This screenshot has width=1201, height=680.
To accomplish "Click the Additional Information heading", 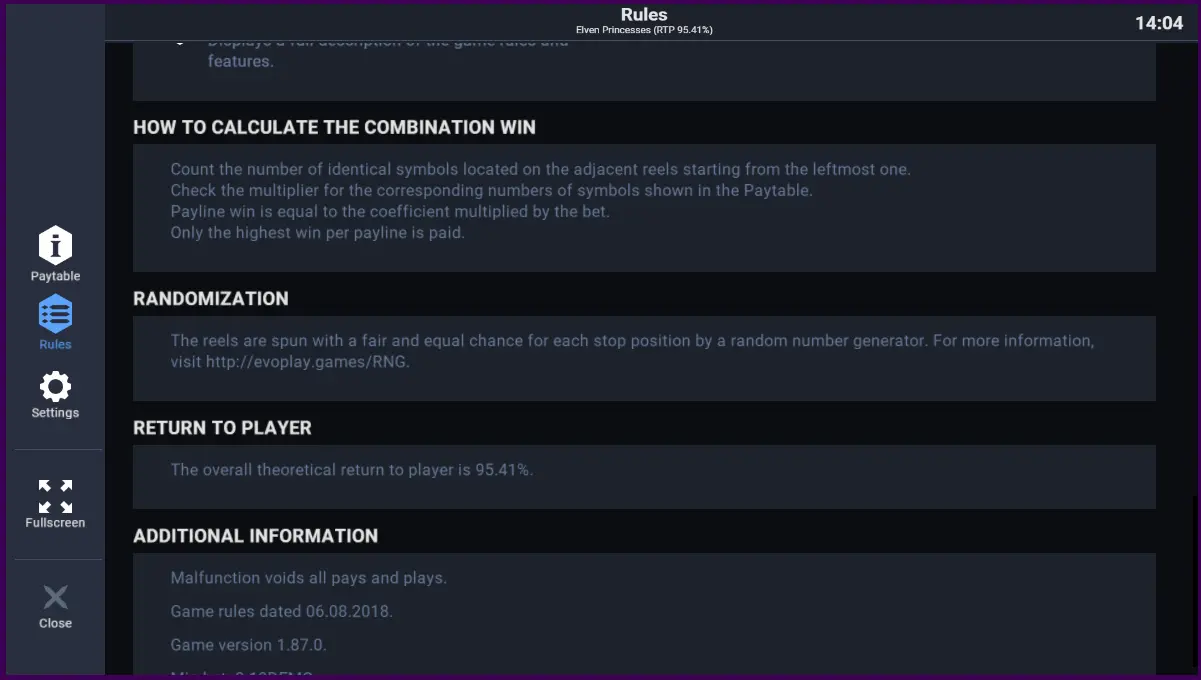I will [255, 536].
